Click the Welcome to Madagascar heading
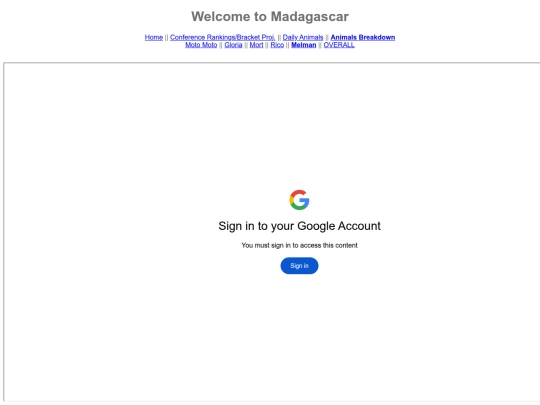Viewport: 540px width, 405px height. 270,17
